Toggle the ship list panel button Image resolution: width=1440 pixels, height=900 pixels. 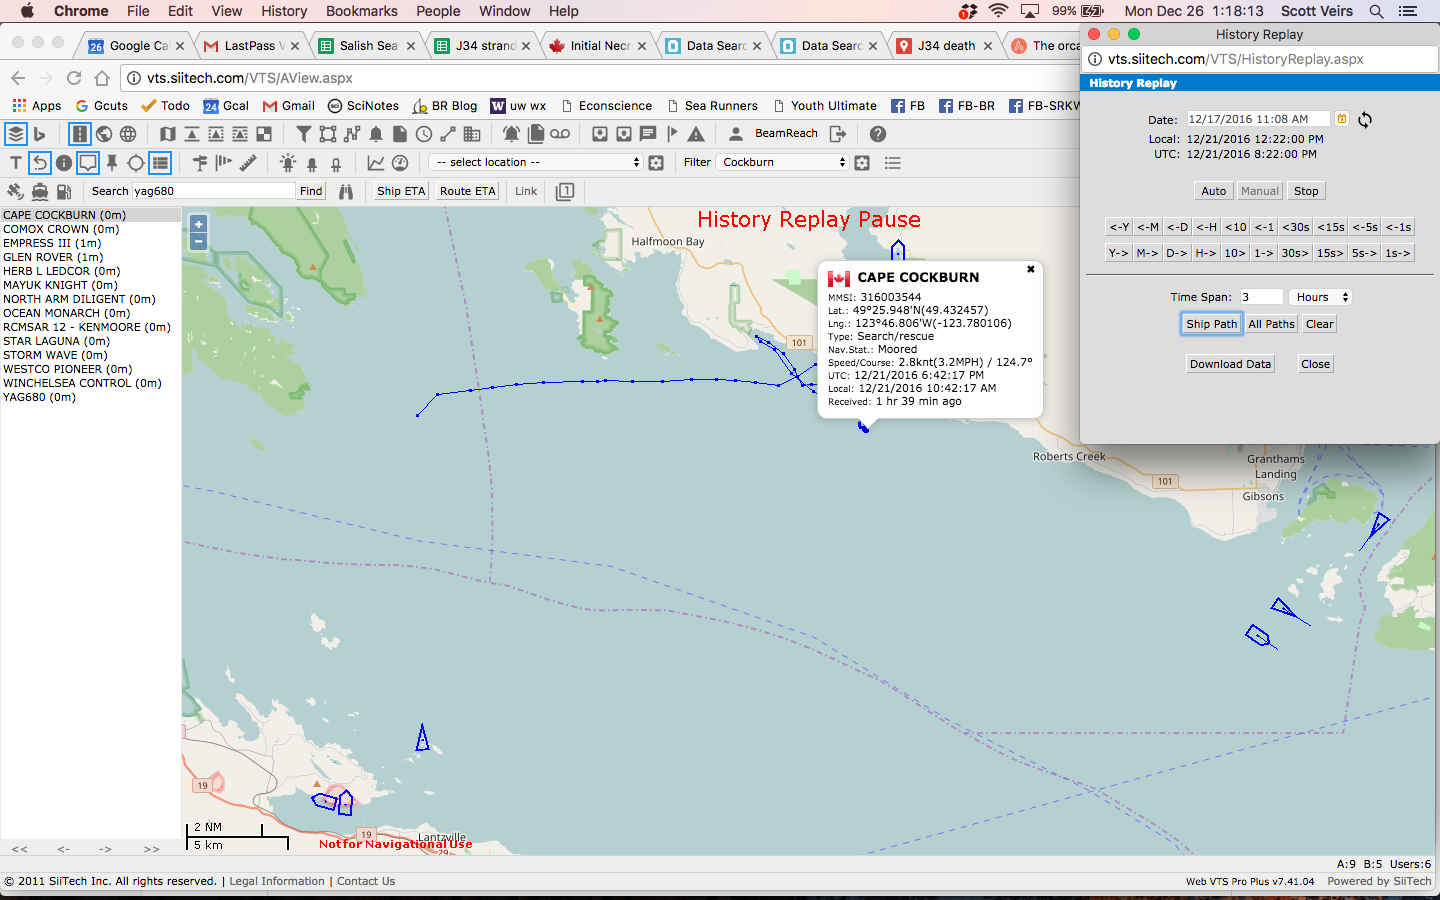pos(160,163)
